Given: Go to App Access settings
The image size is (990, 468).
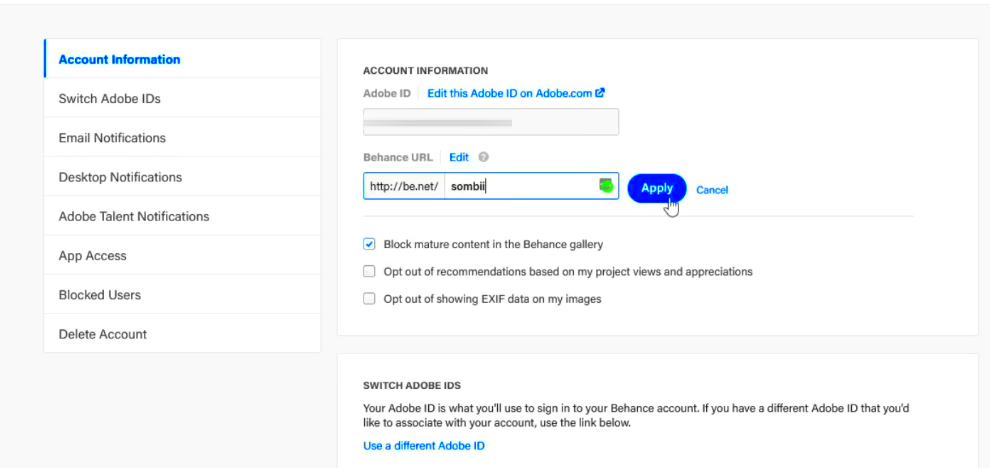Looking at the screenshot, I should pyautogui.click(x=182, y=255).
